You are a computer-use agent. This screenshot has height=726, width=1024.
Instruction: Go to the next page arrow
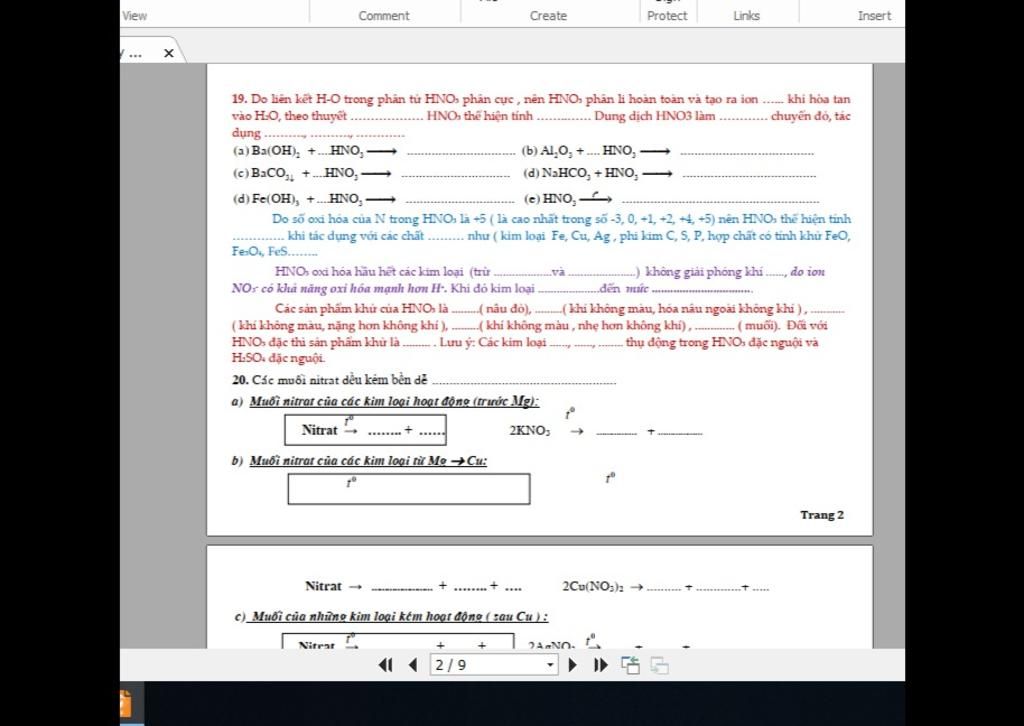coord(573,665)
